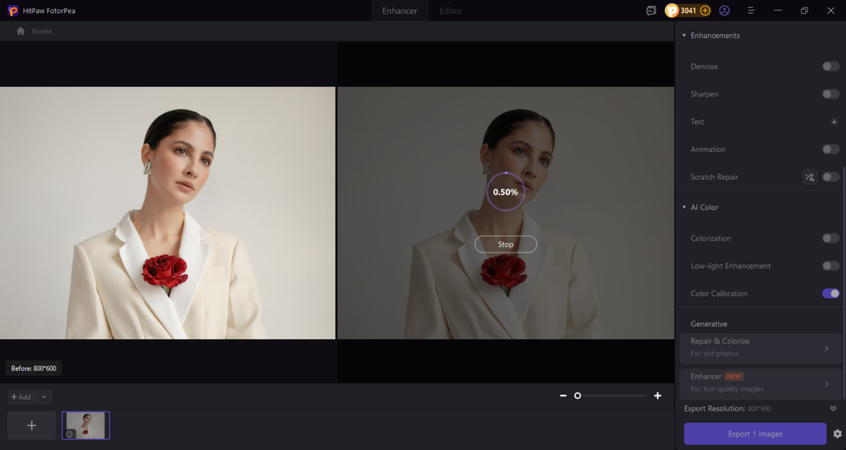
Task: Disable the Color Calibration toggle
Action: 830,294
